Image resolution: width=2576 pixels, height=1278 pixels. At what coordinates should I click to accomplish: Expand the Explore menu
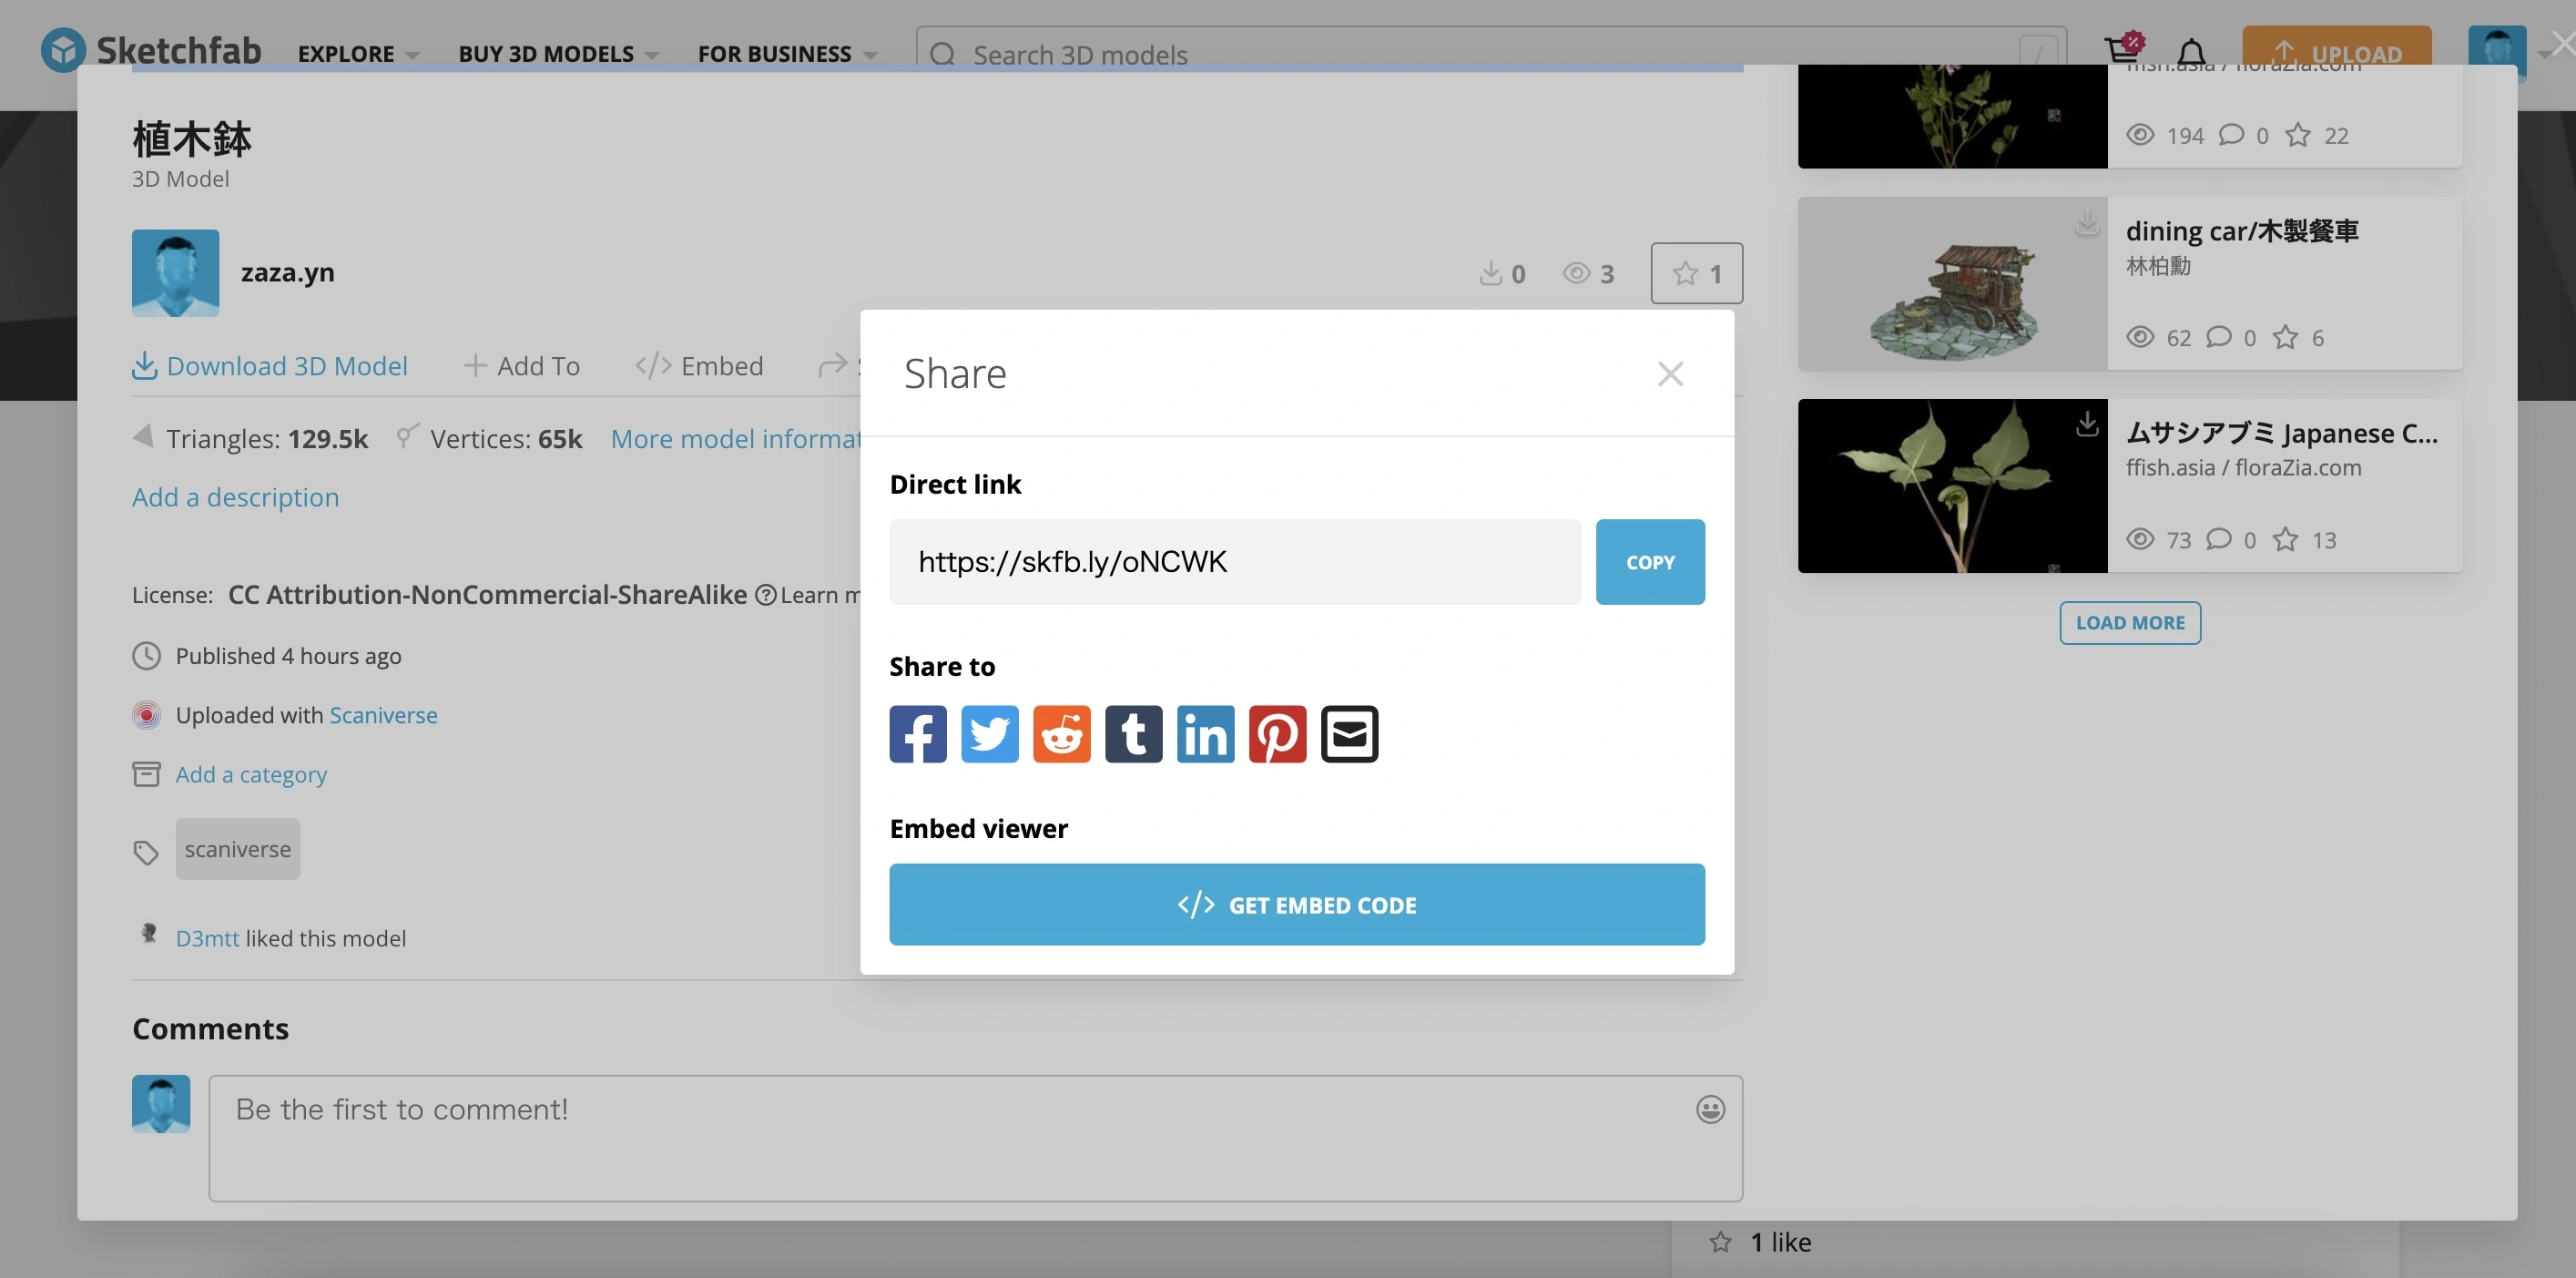357,54
